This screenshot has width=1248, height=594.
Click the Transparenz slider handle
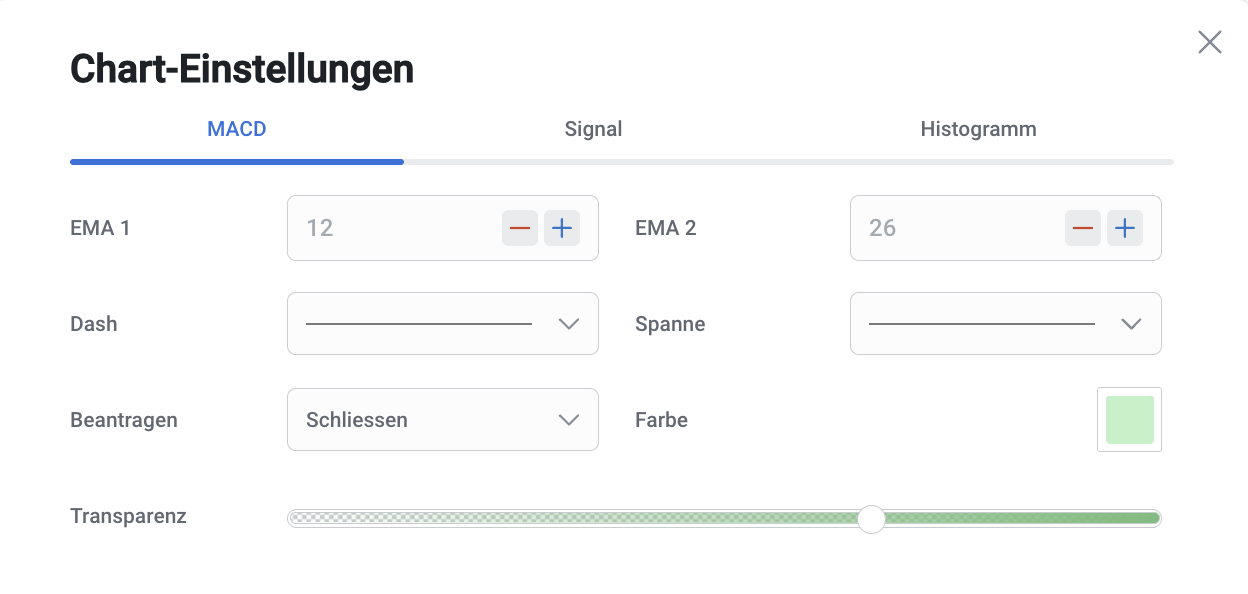[872, 519]
